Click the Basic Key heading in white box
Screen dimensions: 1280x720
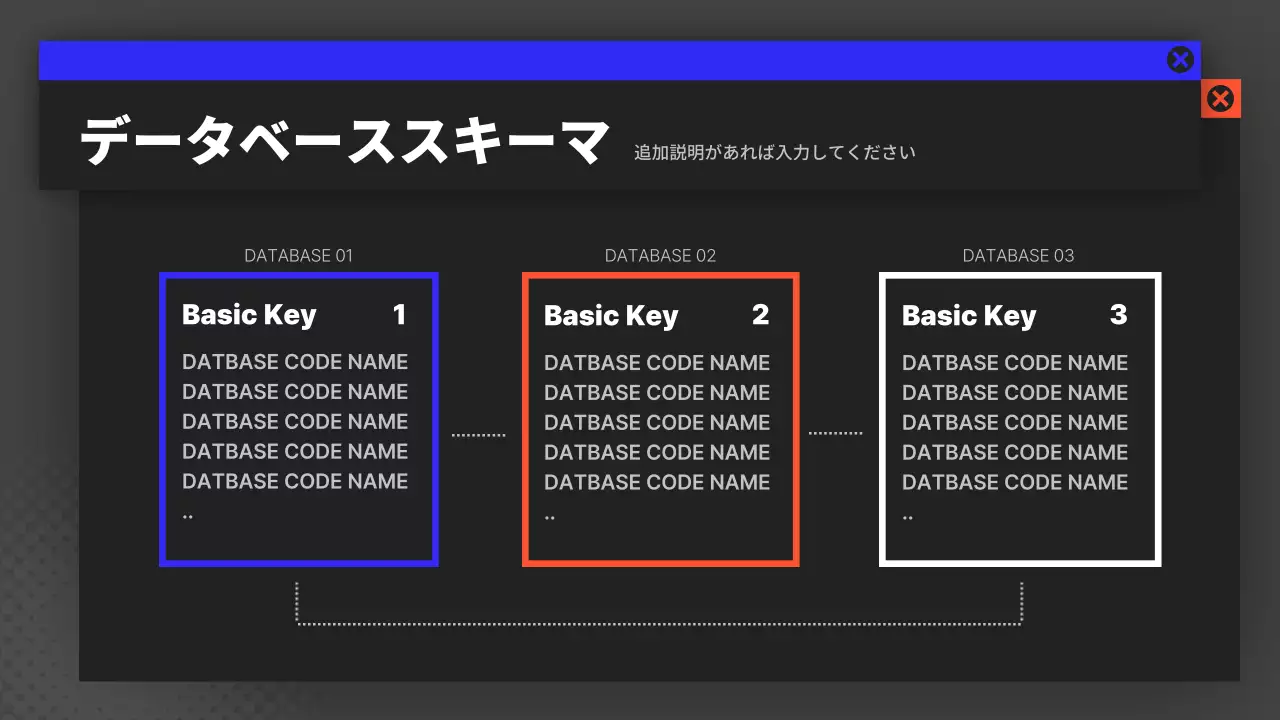tap(969, 316)
